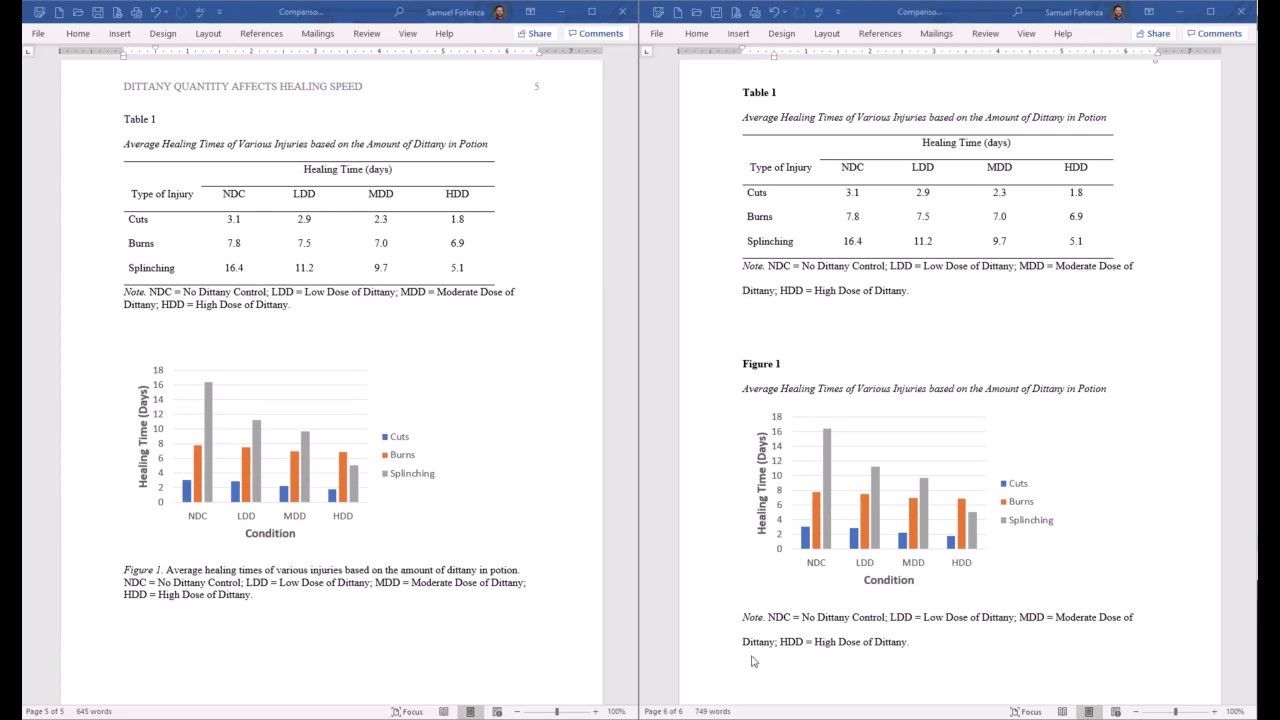The height and width of the screenshot is (720, 1280).
Task: Click Quick Print icon in left Word window
Action: point(136,12)
